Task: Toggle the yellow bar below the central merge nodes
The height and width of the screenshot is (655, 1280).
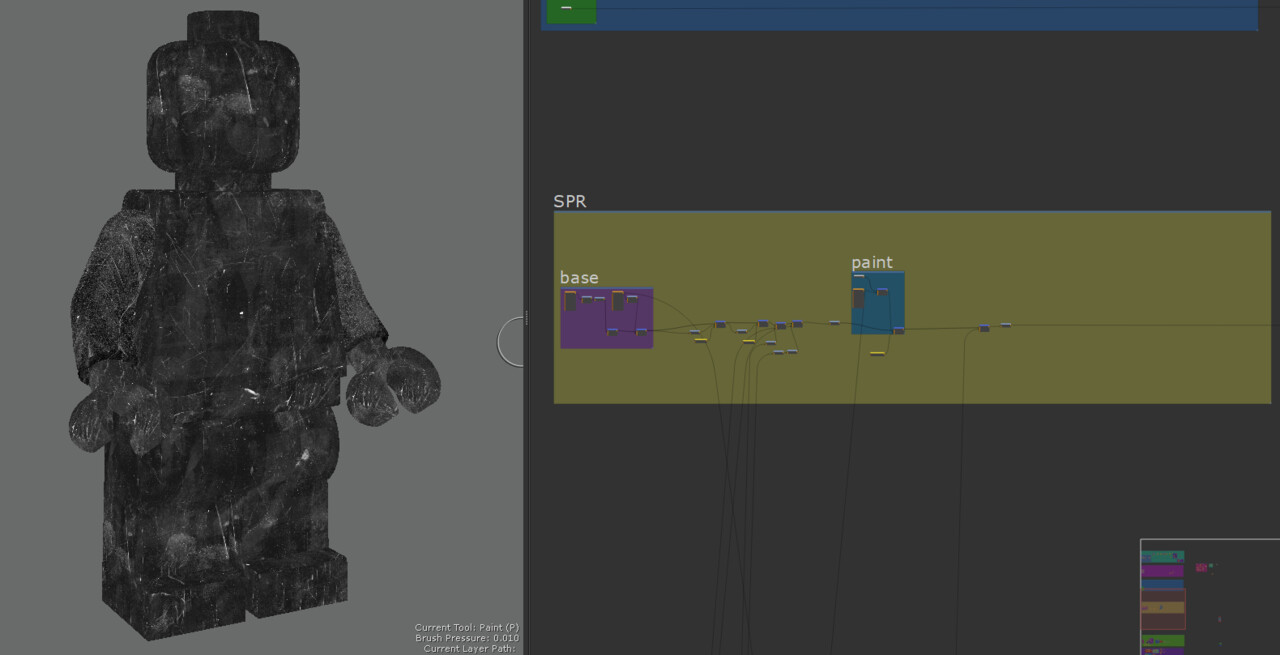Action: pos(747,342)
